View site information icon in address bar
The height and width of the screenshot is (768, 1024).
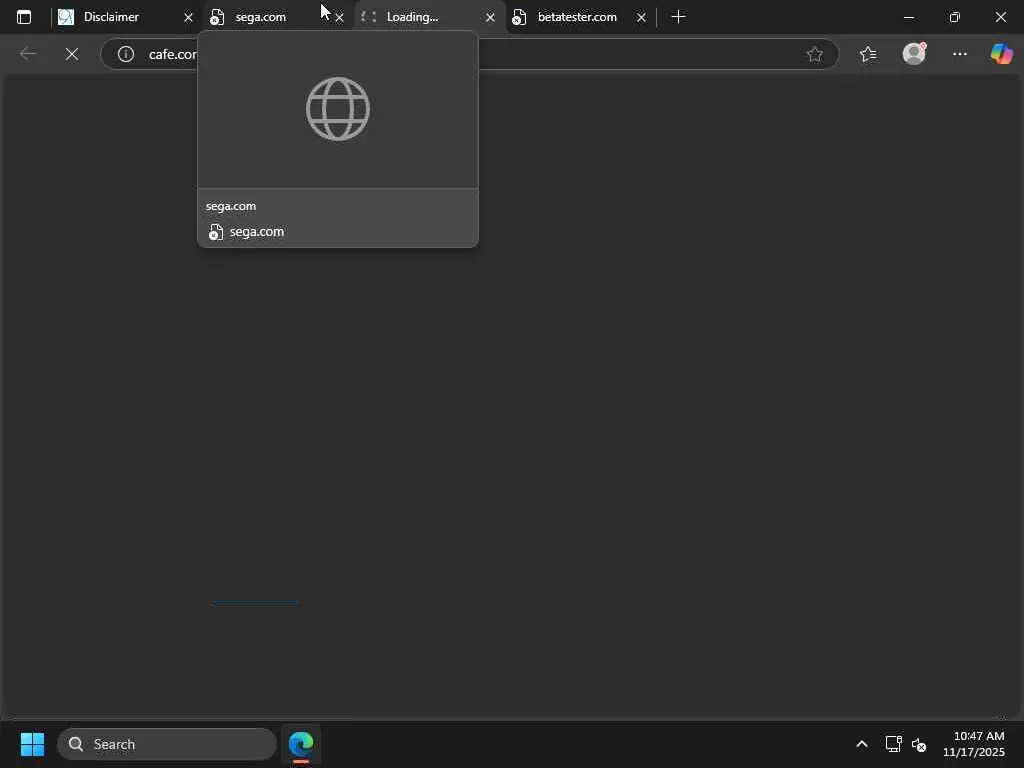tap(126, 54)
